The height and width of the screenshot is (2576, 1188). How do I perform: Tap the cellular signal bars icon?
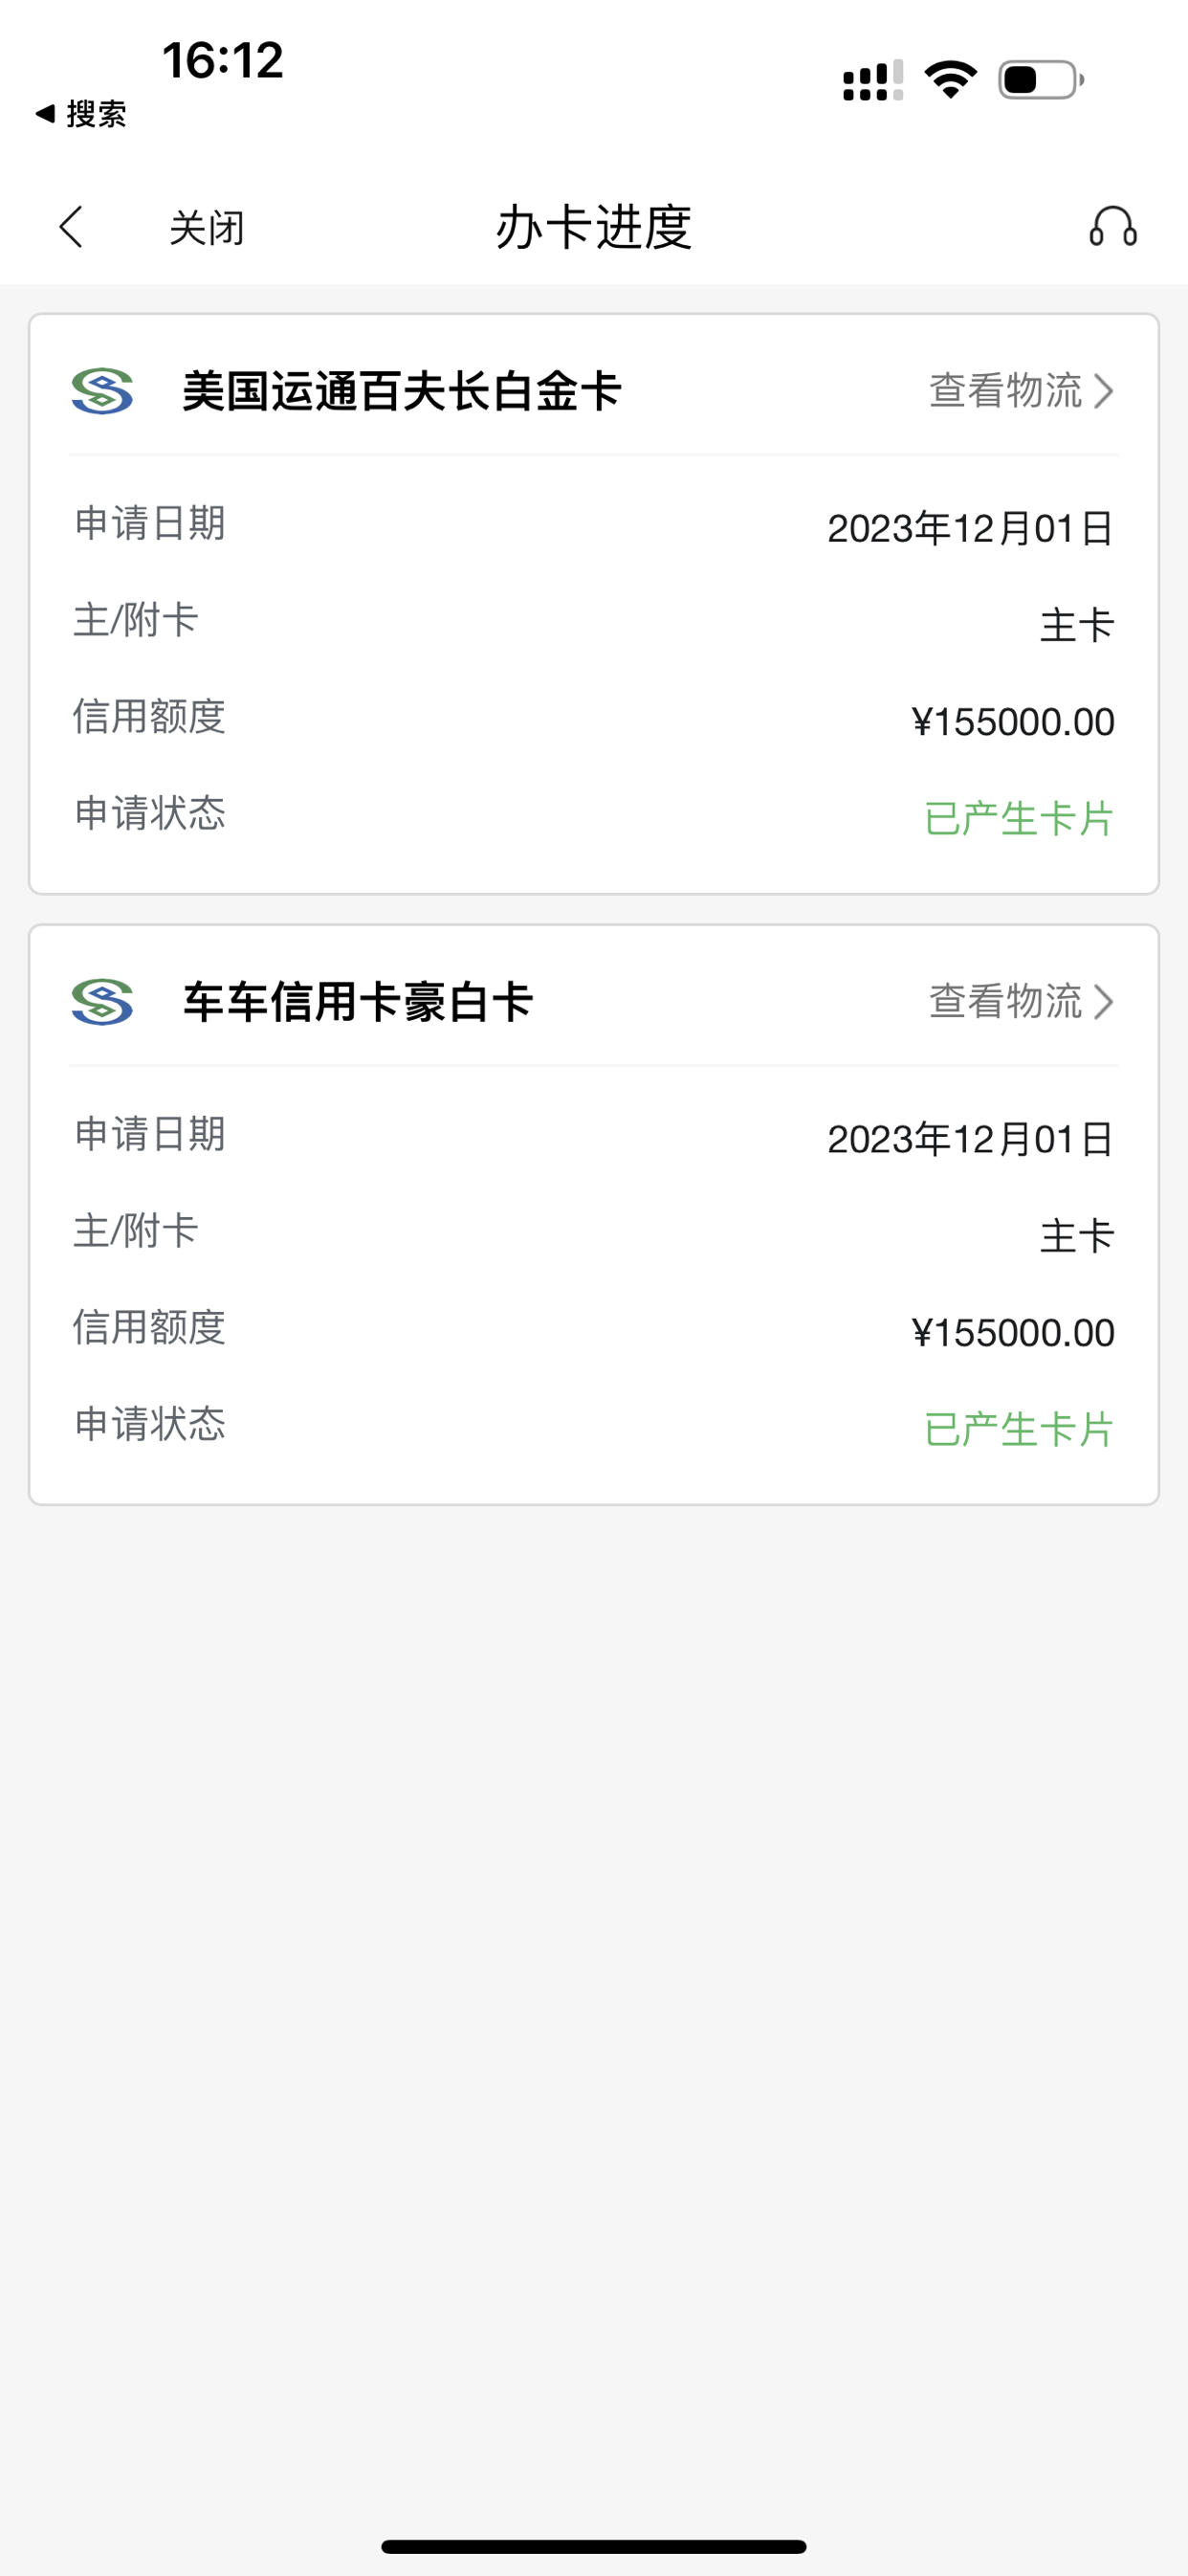(x=873, y=80)
